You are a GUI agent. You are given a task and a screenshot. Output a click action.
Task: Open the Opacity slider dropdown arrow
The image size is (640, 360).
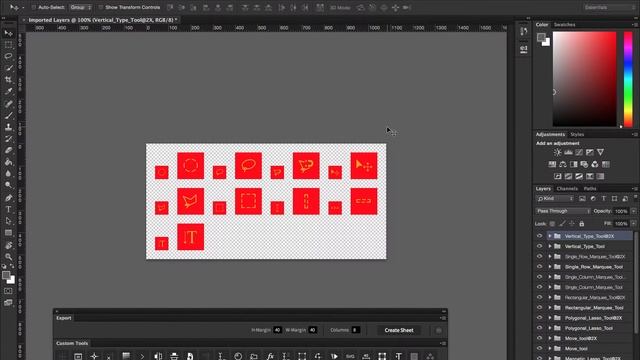[633, 211]
